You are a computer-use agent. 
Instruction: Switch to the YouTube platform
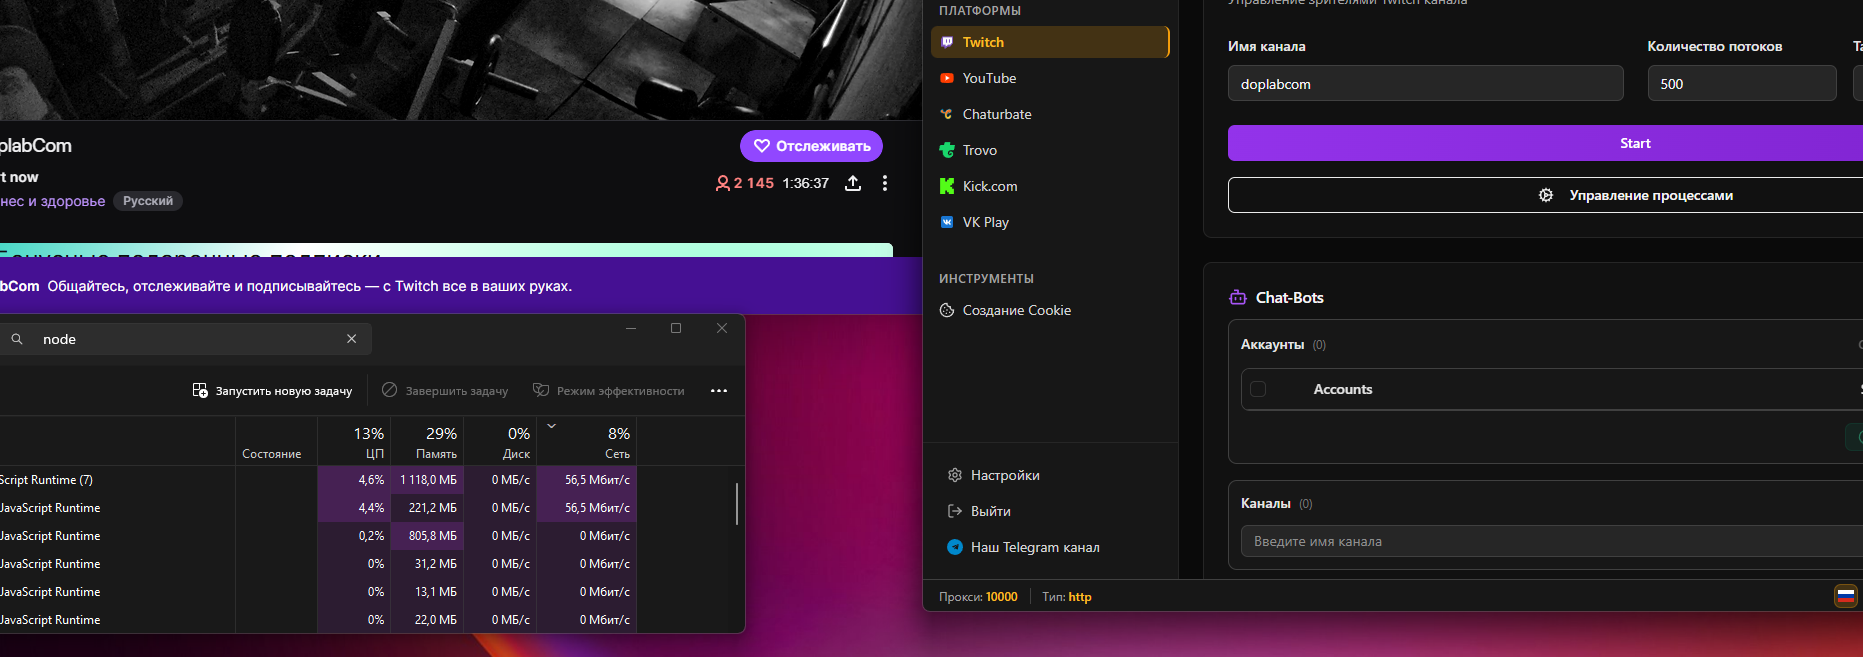pos(988,78)
